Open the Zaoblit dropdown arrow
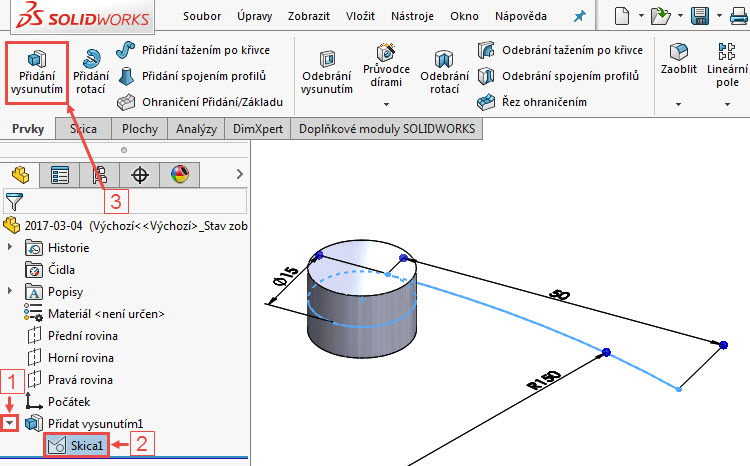The image size is (750, 466). coord(678,104)
